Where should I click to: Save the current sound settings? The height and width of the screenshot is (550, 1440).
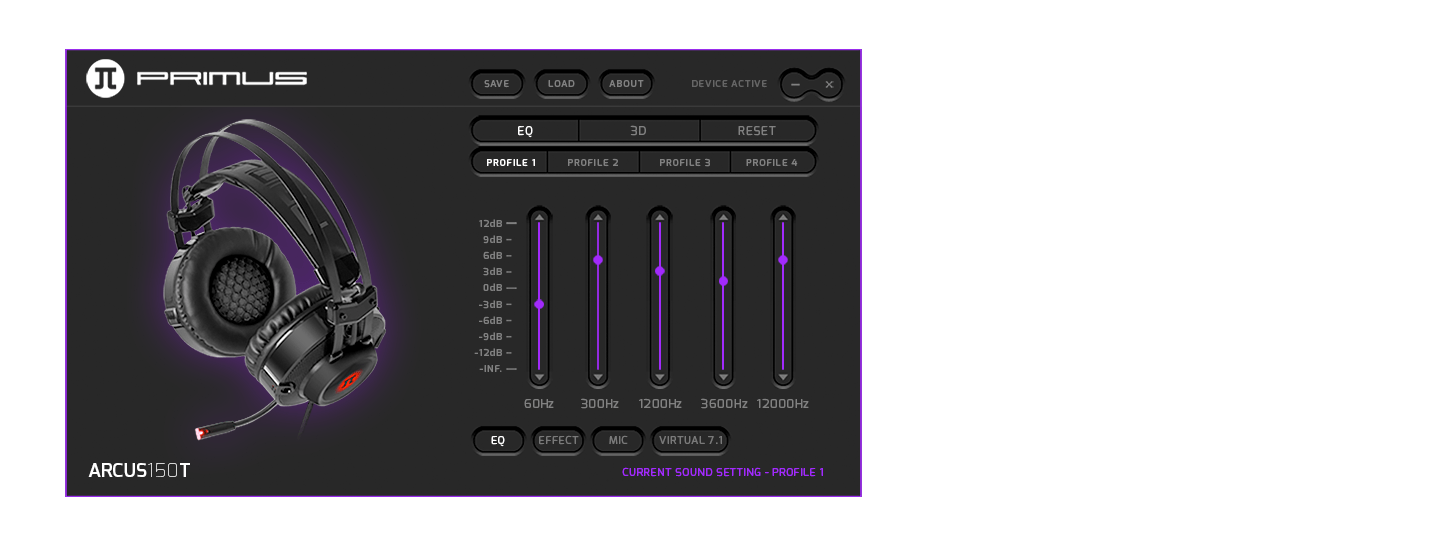(497, 84)
